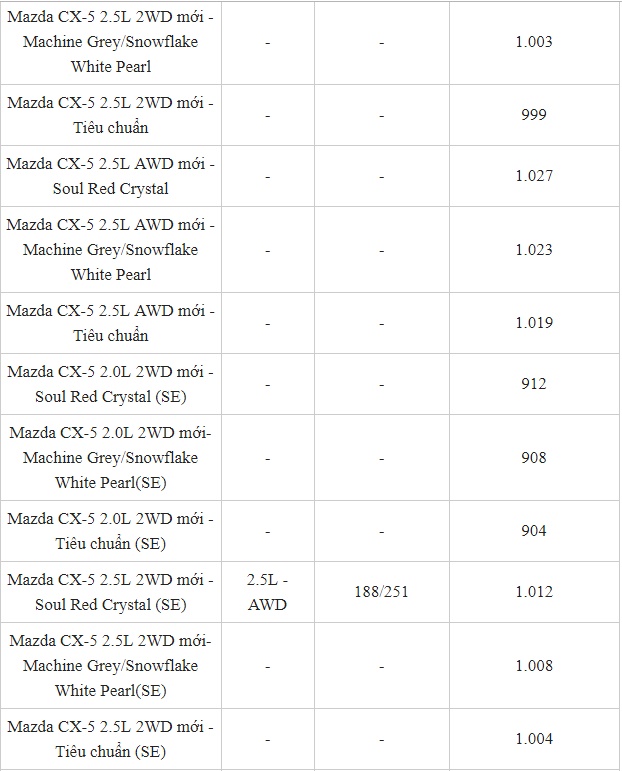Select the 904 price value

533,531
